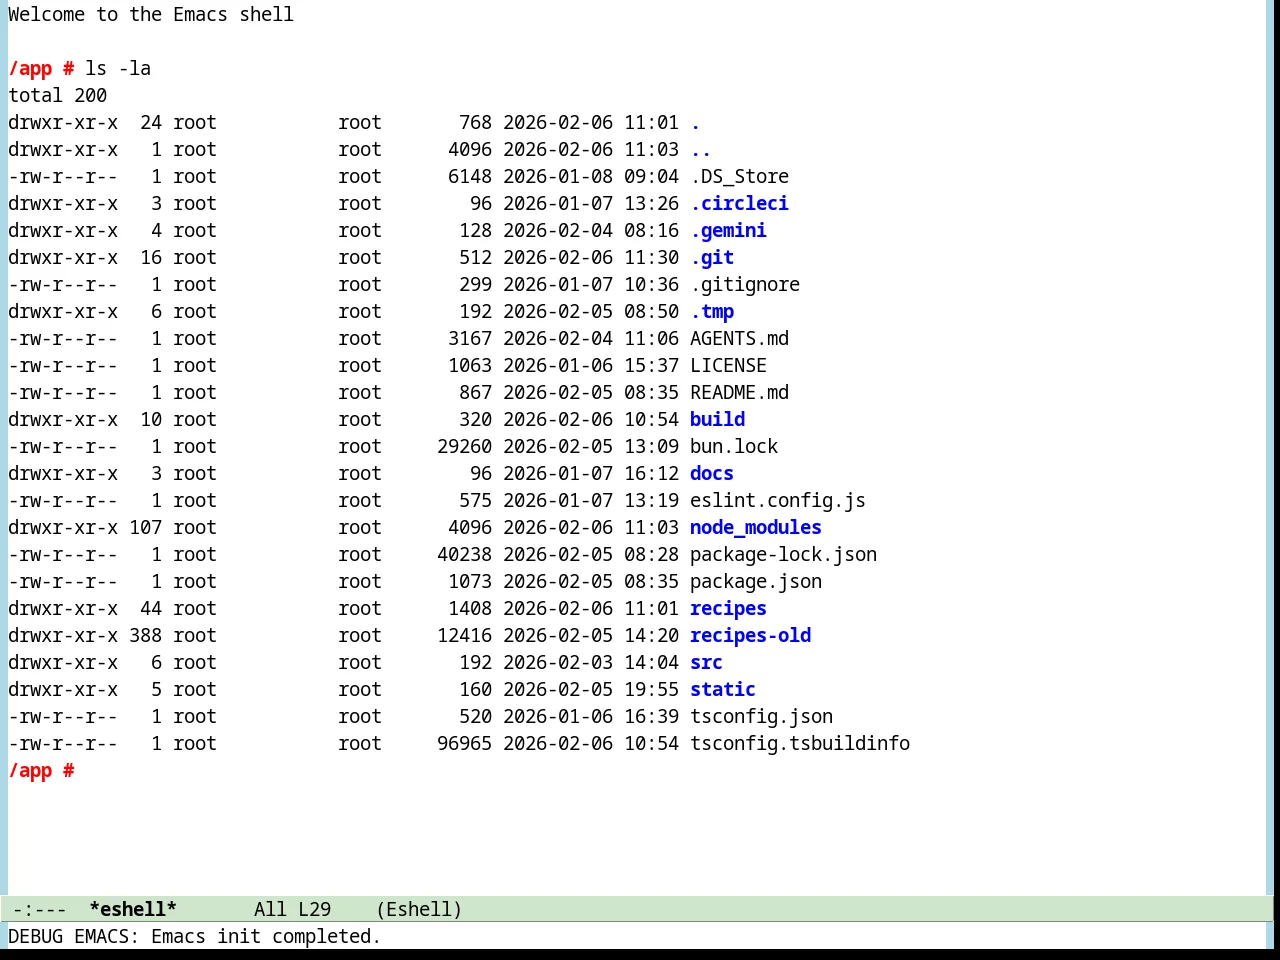Click the README.md file name
Viewport: 1280px width, 960px height.
[x=739, y=392]
